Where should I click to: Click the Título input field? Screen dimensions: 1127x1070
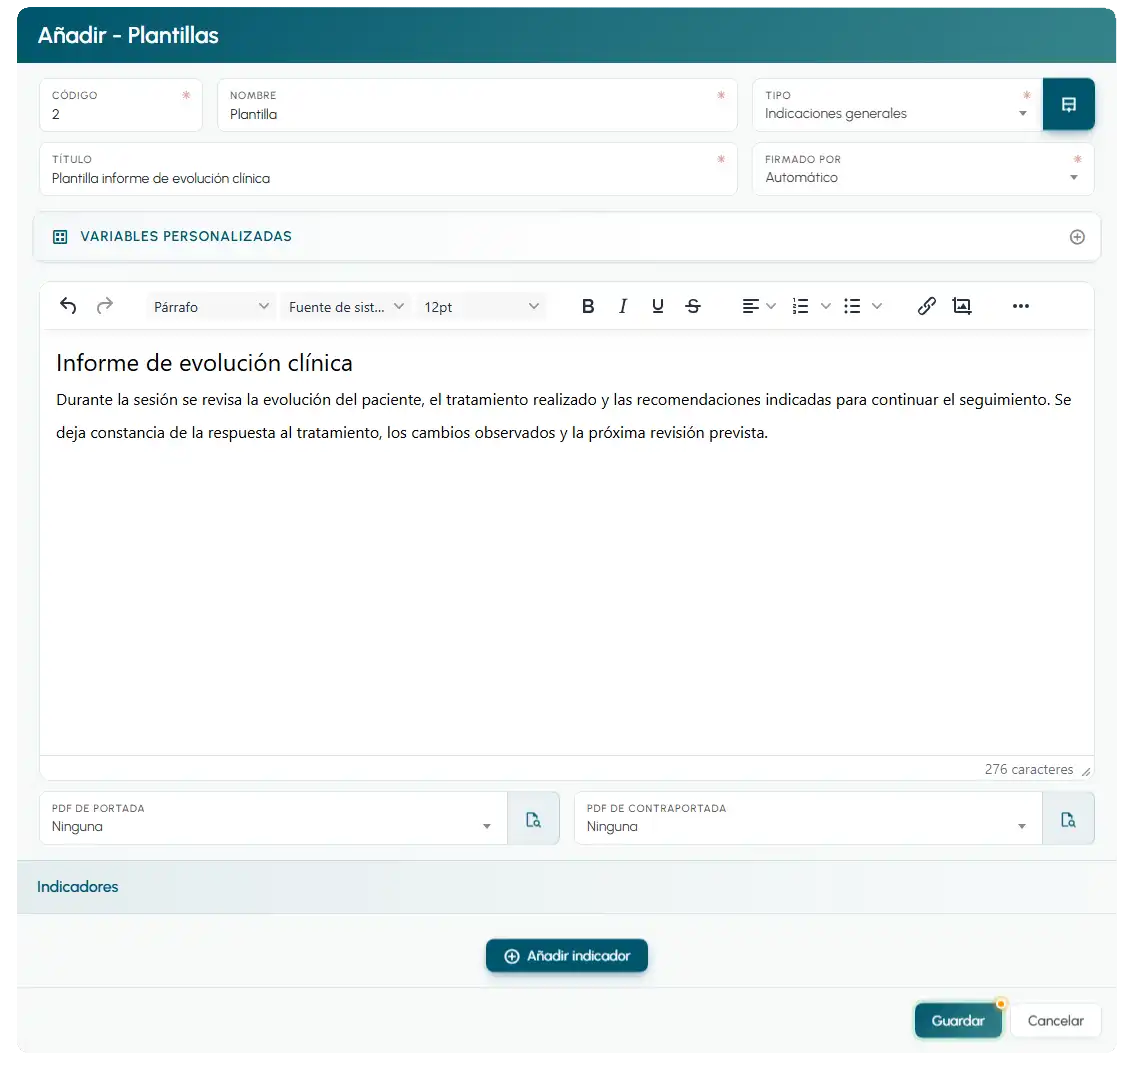coord(388,169)
